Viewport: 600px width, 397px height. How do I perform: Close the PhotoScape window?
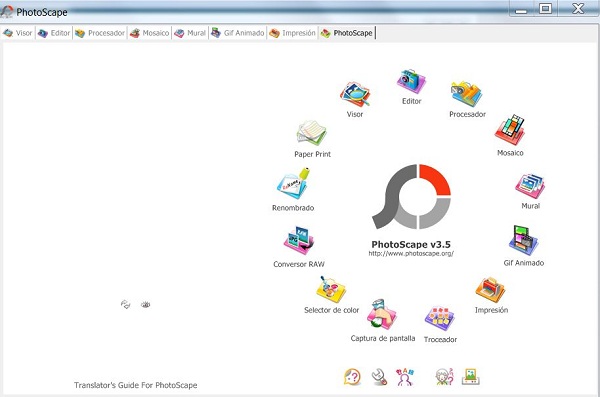coord(578,8)
